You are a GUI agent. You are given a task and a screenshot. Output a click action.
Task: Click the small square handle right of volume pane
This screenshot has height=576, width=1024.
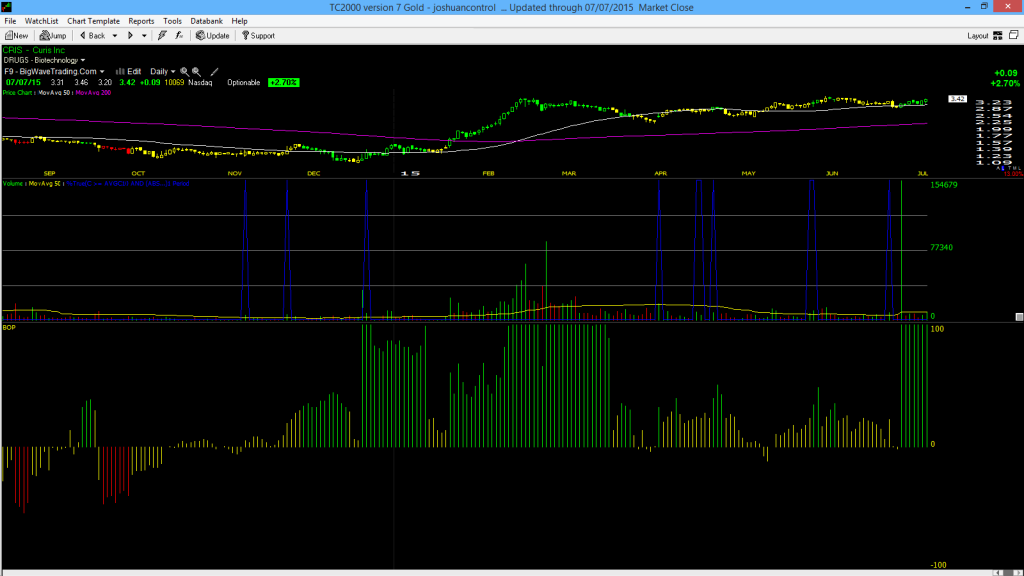coord(1019,317)
